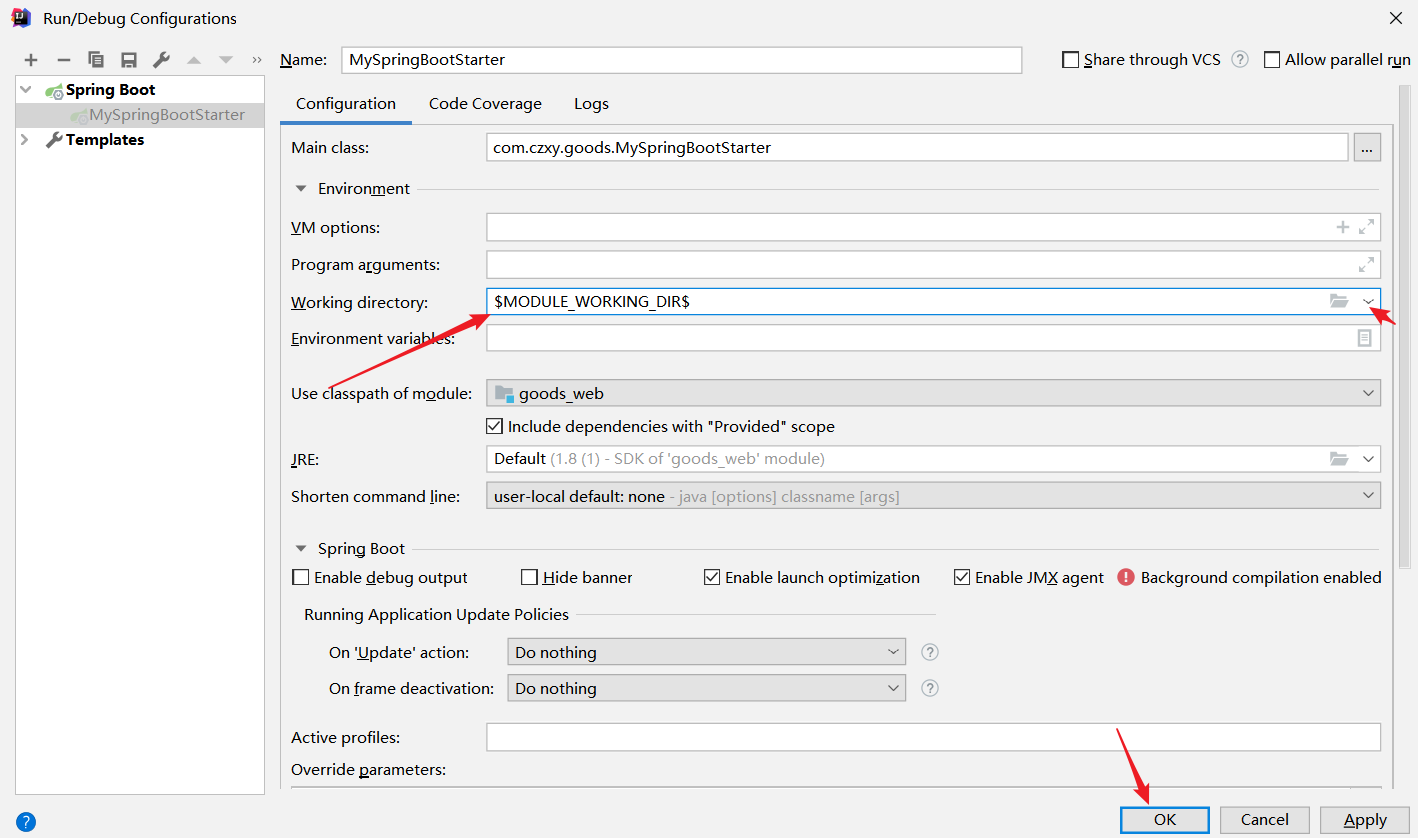Click the help icon next to Share through VCS
The image size is (1418, 838).
pos(1240,59)
